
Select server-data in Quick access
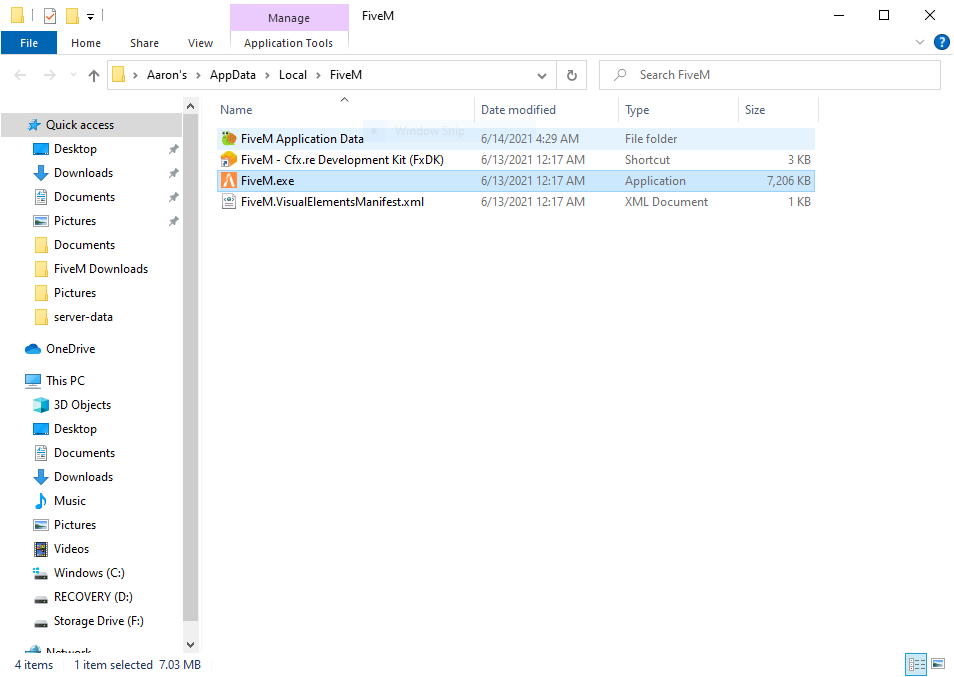pyautogui.click(x=83, y=317)
